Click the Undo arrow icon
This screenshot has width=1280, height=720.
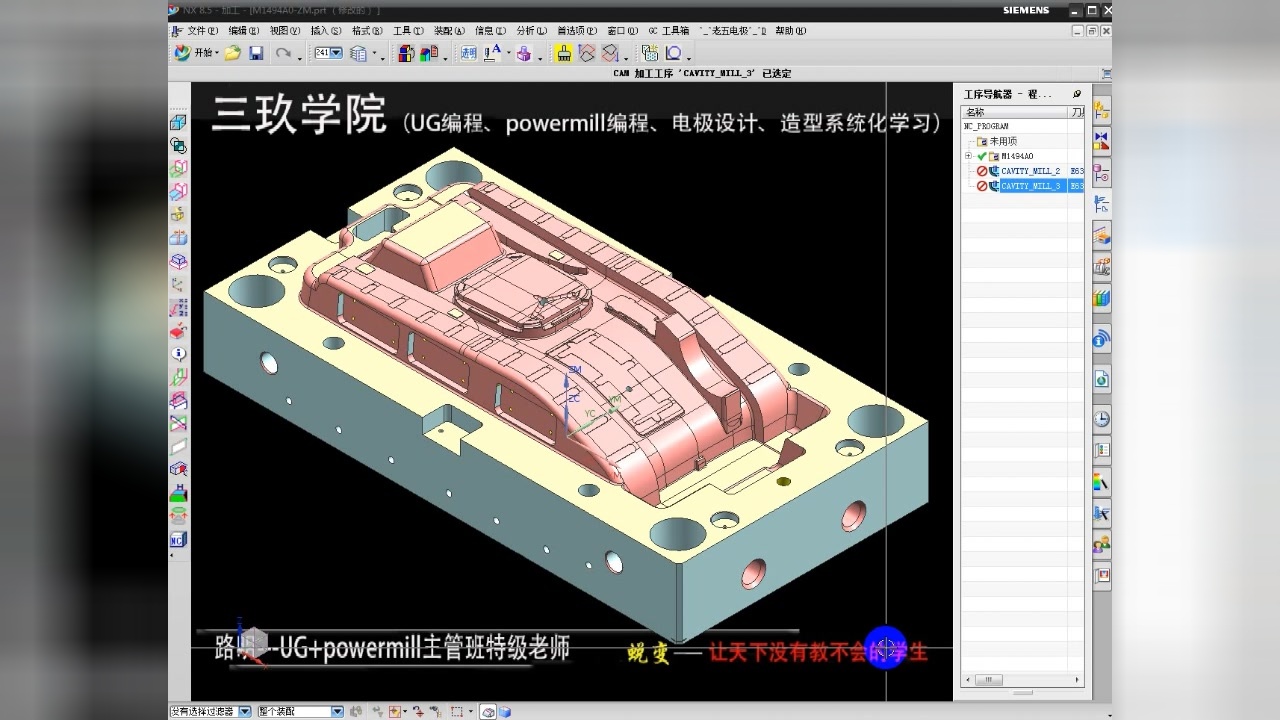point(284,53)
